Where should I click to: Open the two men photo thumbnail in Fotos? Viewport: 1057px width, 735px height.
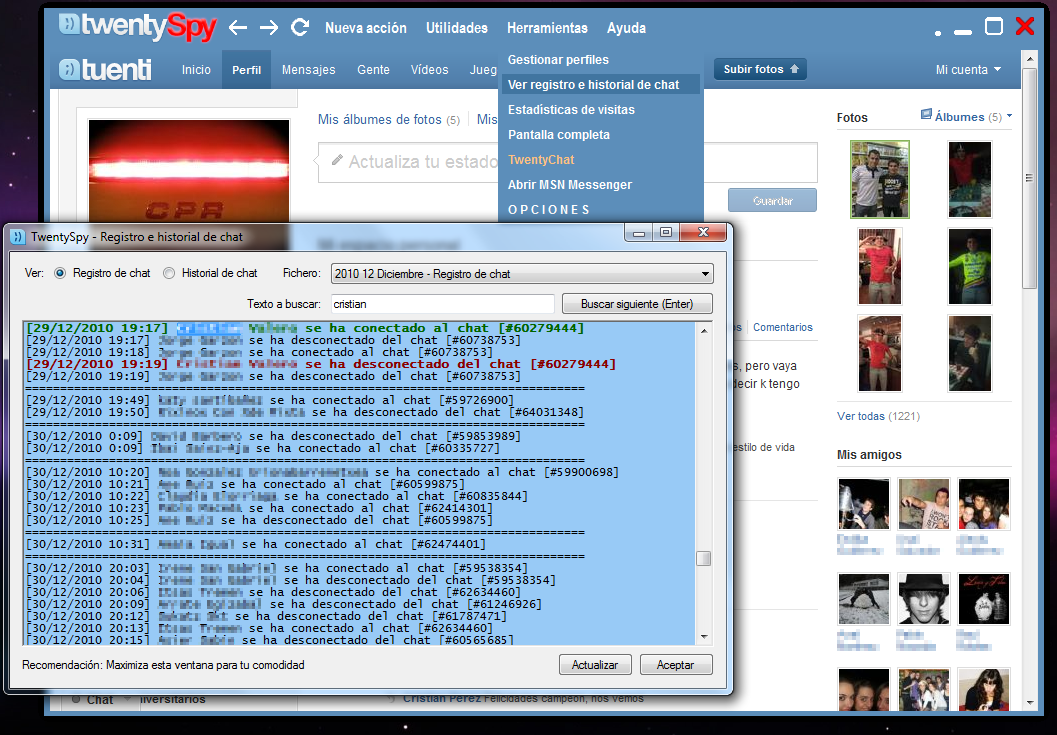(880, 179)
